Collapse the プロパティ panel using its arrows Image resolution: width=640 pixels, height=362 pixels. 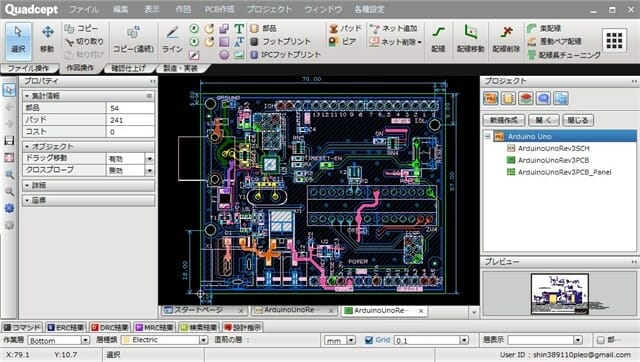[x=152, y=82]
